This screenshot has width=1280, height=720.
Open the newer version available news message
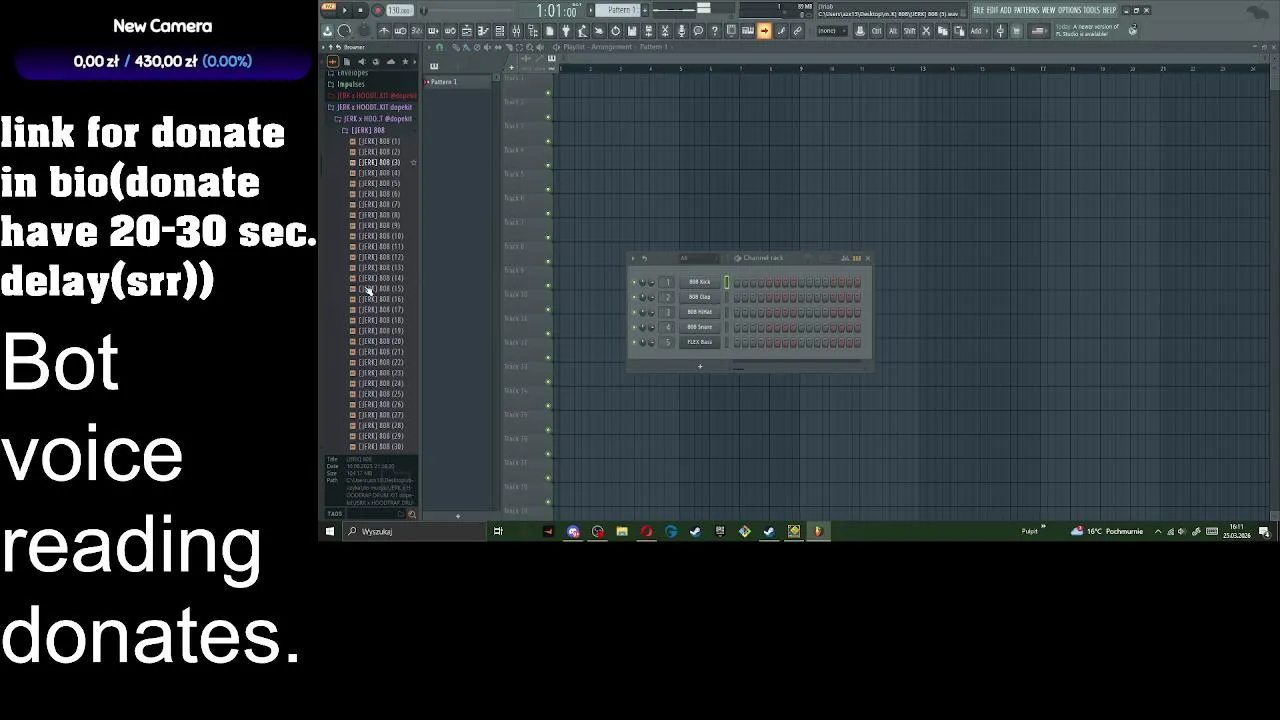pos(1087,30)
